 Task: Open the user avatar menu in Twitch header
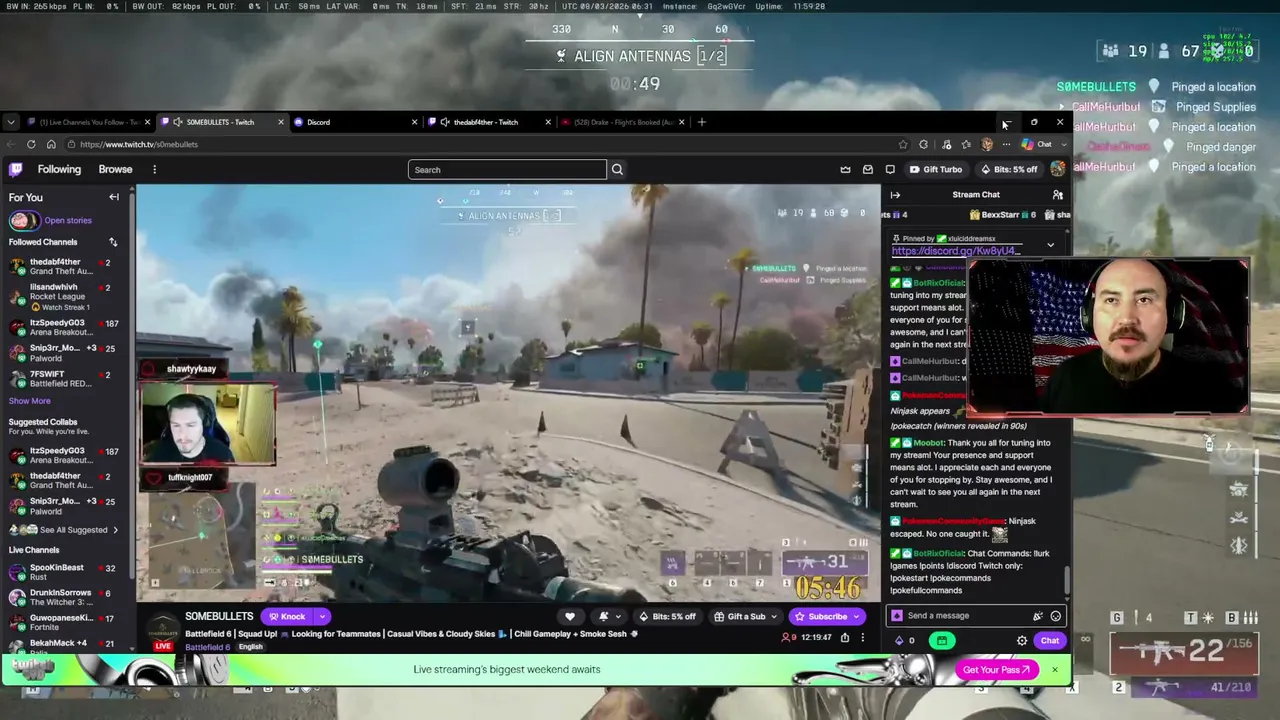[1057, 170]
